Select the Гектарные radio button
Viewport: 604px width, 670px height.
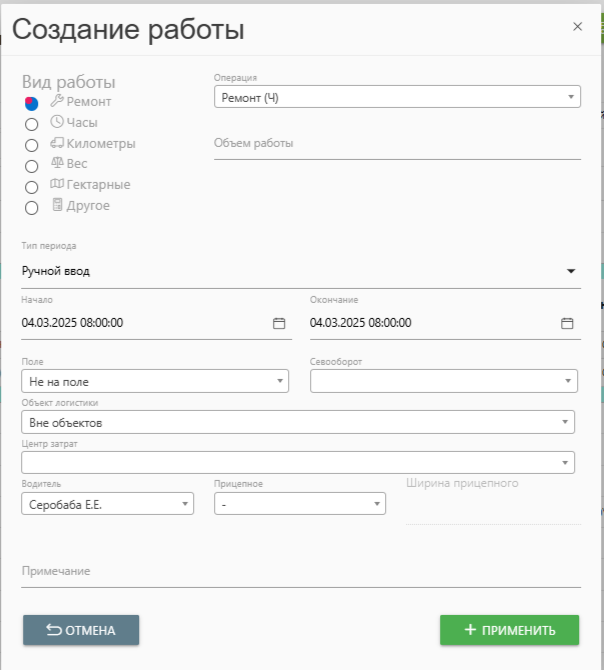pos(31,187)
